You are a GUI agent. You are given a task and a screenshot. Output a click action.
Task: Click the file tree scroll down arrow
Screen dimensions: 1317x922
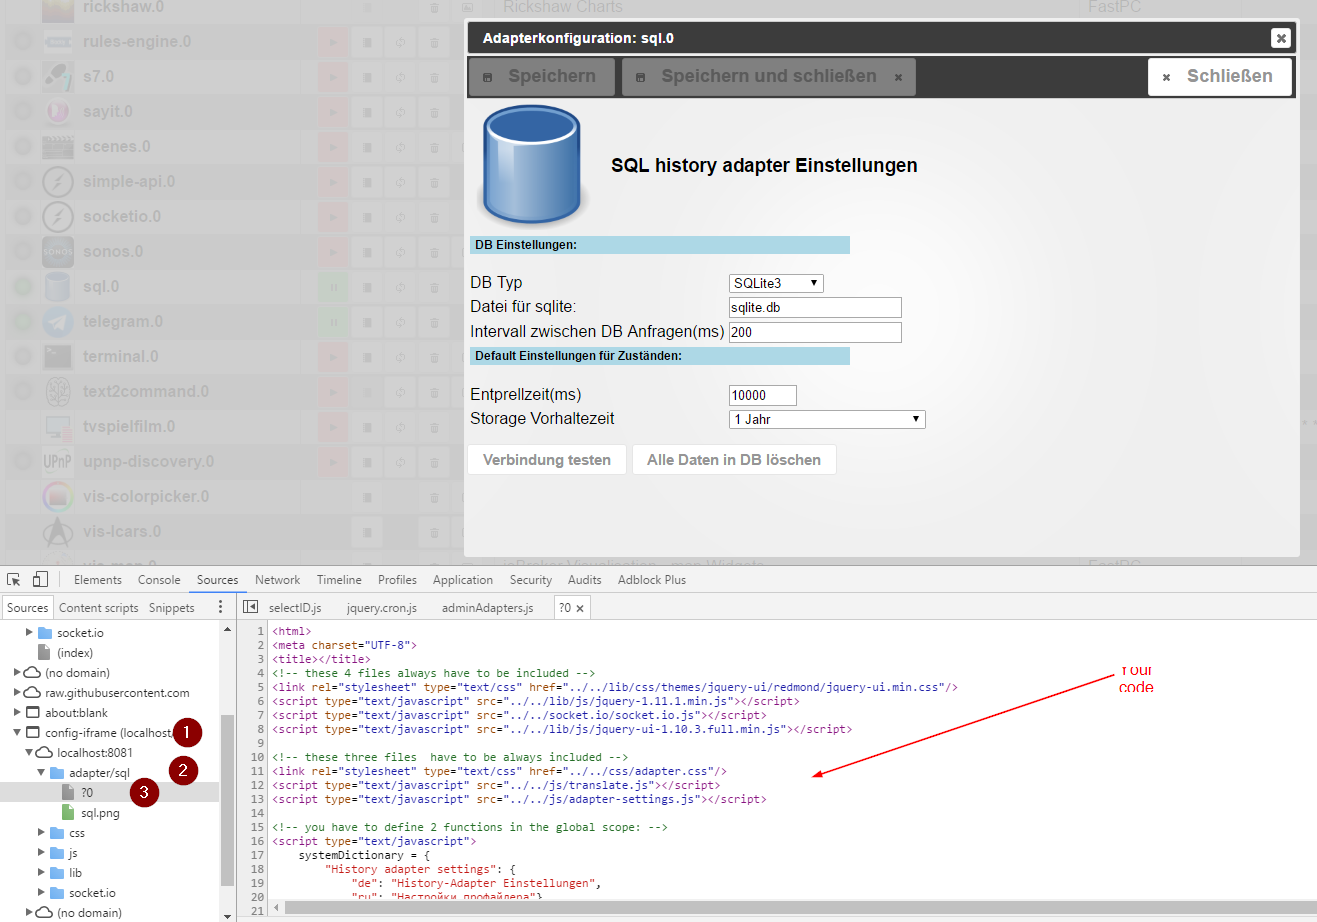tap(227, 915)
